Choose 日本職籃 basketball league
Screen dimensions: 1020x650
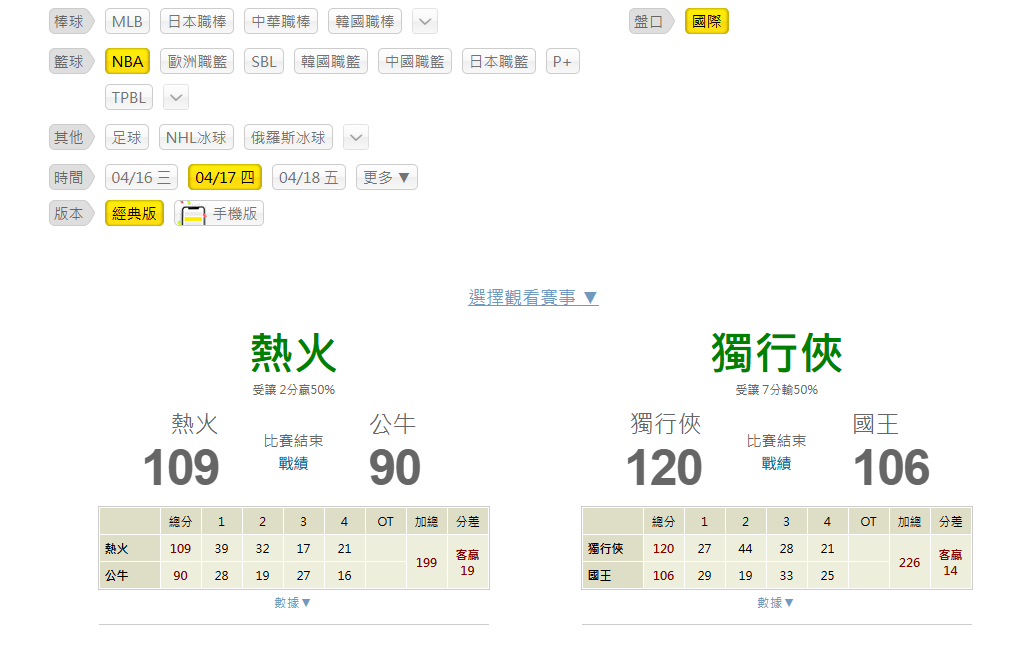point(499,62)
